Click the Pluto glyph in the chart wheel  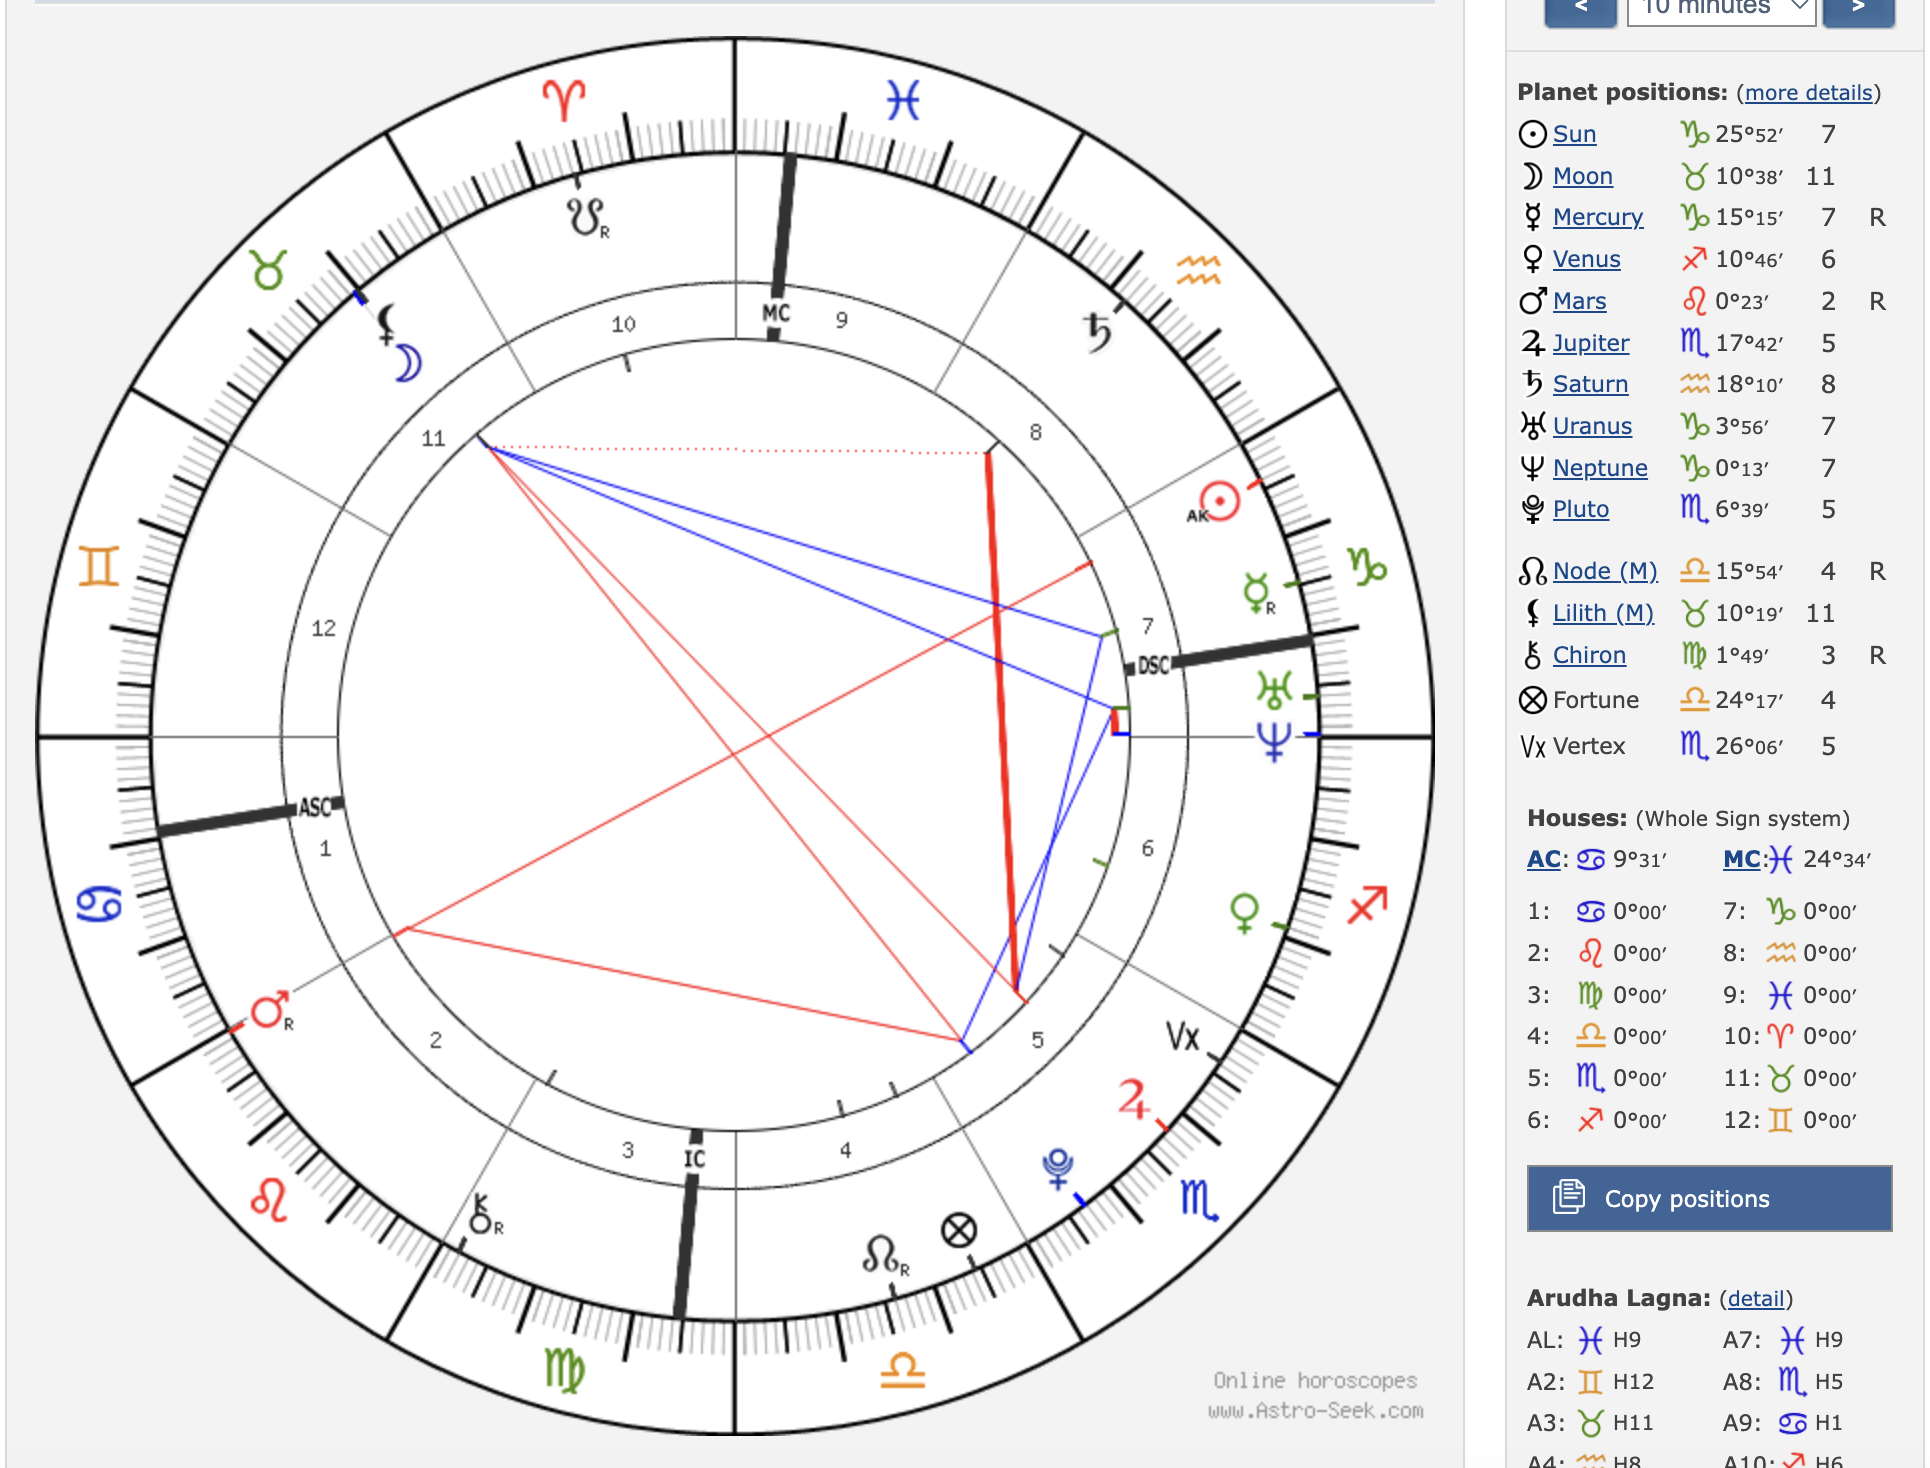click(1057, 1167)
